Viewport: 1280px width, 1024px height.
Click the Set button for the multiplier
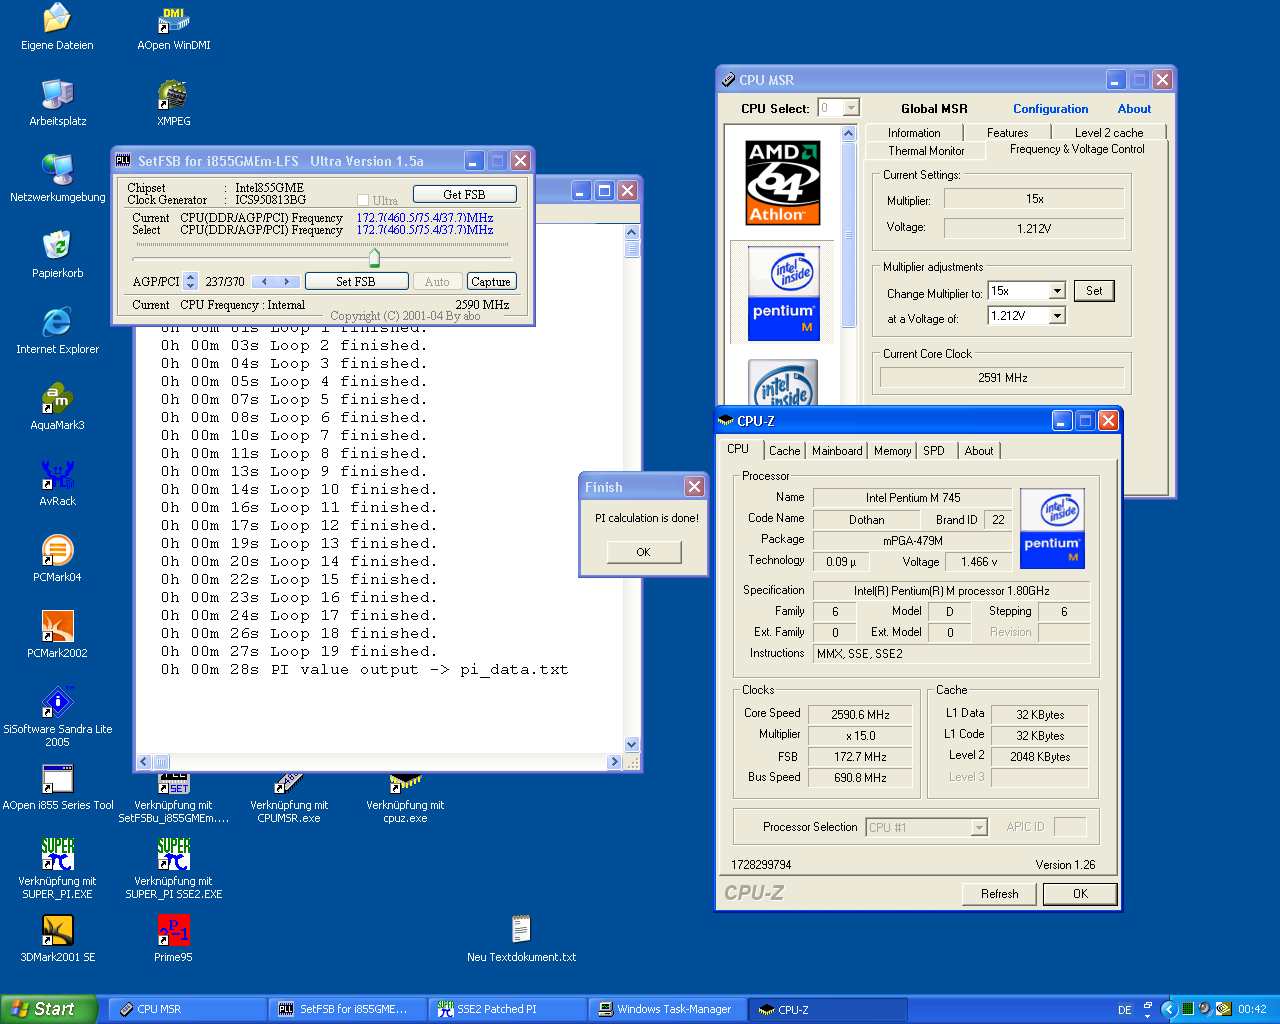coord(1094,291)
